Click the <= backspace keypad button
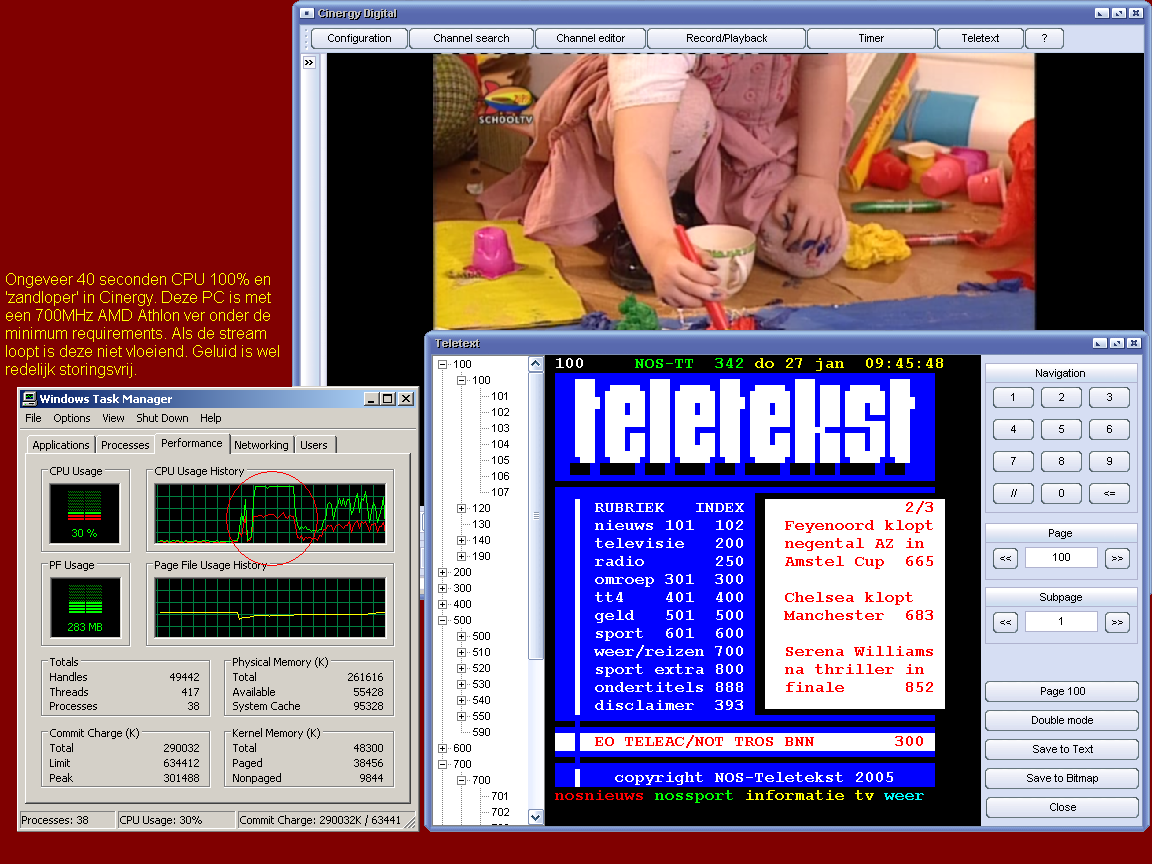Image resolution: width=1152 pixels, height=864 pixels. [1109, 493]
